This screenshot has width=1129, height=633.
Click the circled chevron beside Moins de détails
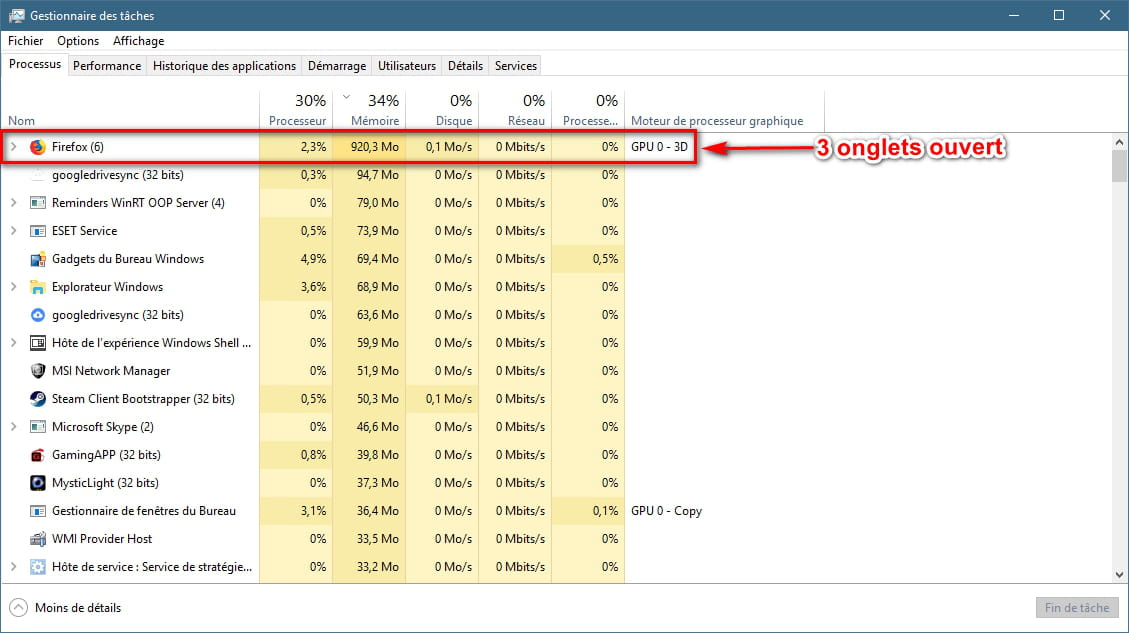coord(18,608)
